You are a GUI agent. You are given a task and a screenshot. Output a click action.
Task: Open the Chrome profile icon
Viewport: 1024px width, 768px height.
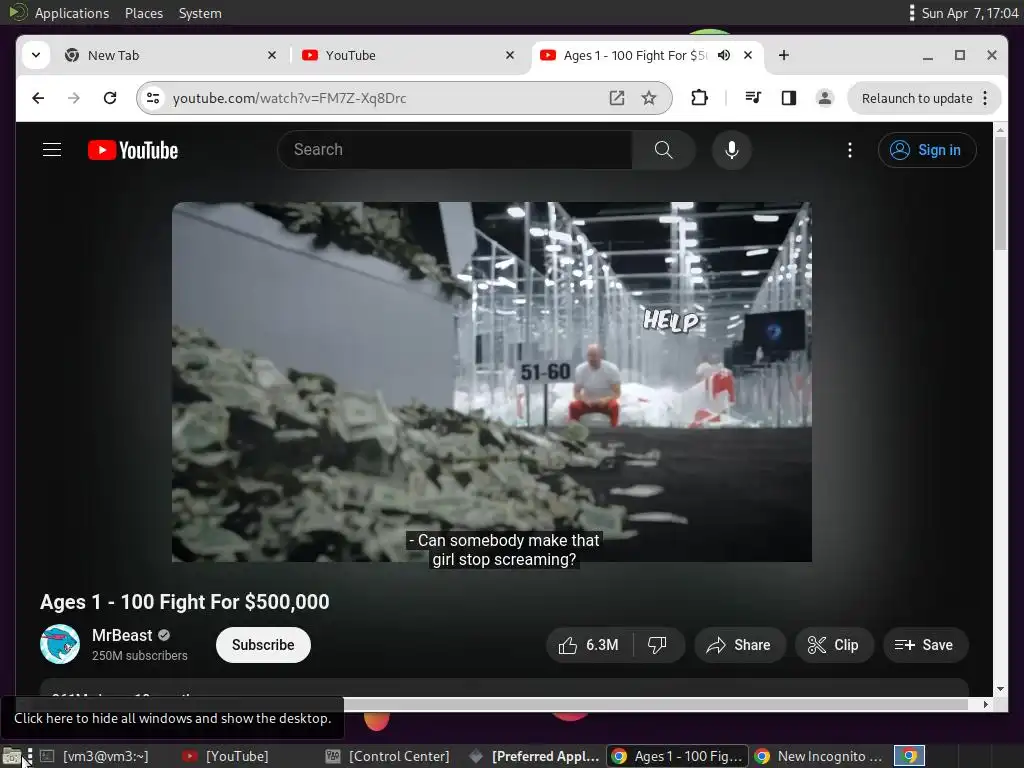825,98
